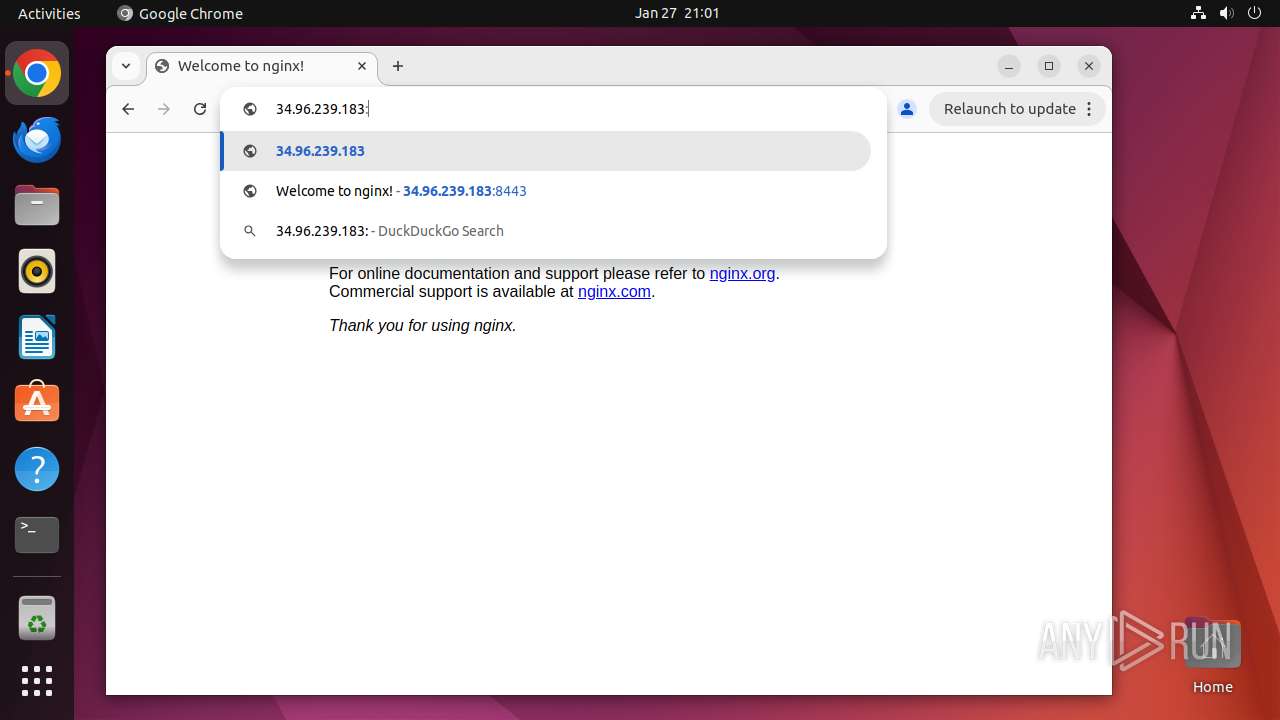Close the Chrome window
The image size is (1280, 720).
pyautogui.click(x=1089, y=66)
